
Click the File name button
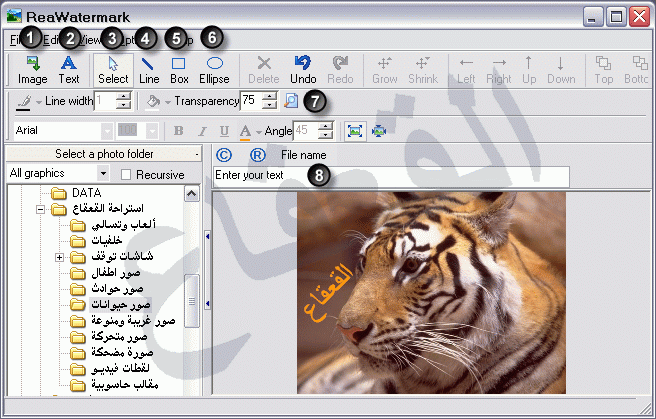pos(303,155)
